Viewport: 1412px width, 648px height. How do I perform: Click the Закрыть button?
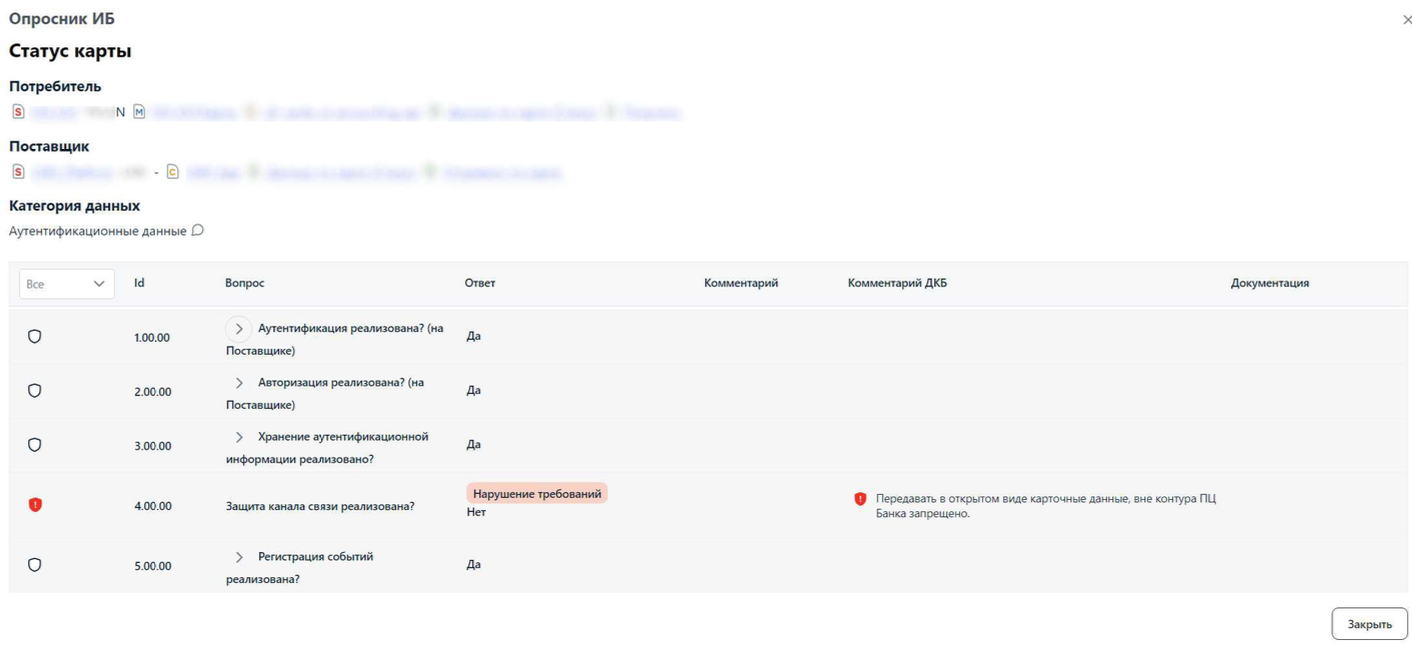tap(1369, 624)
